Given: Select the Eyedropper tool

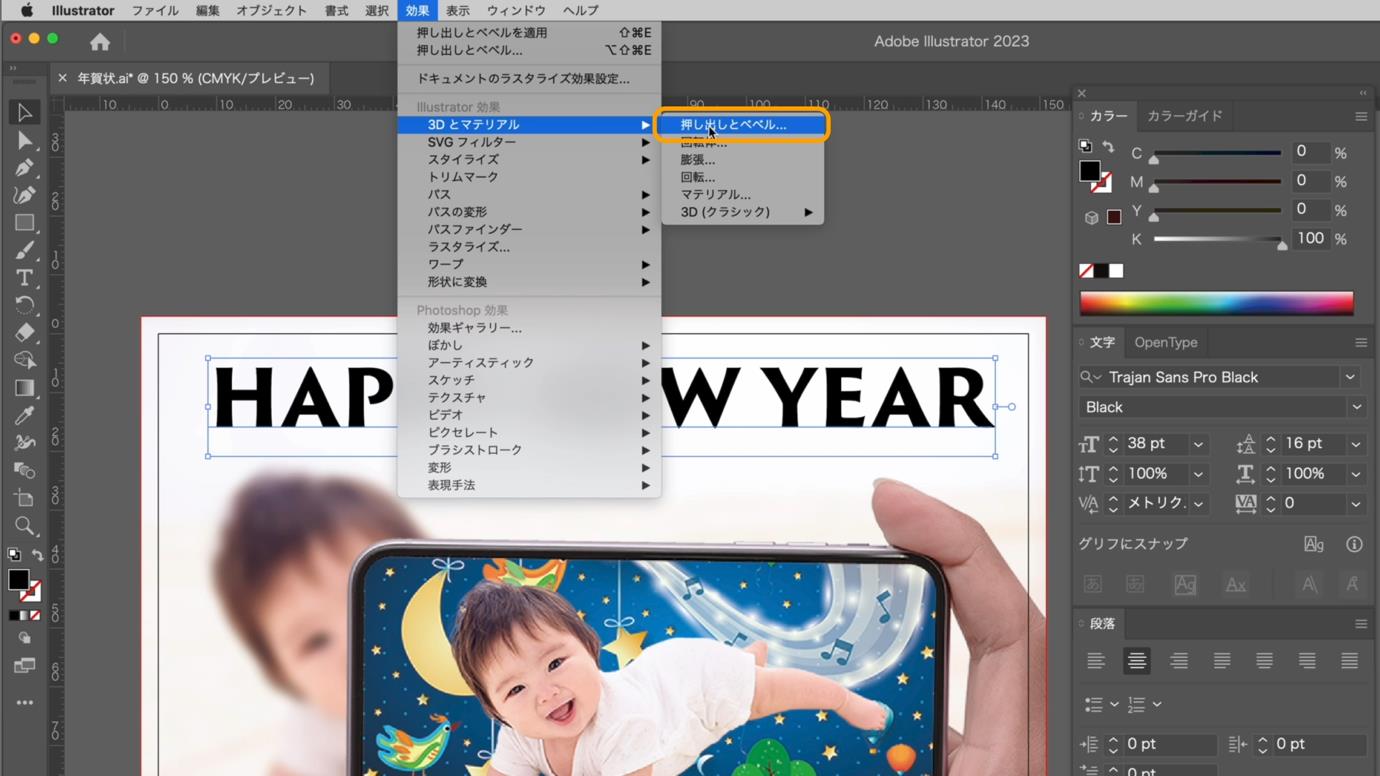Looking at the screenshot, I should coord(24,415).
